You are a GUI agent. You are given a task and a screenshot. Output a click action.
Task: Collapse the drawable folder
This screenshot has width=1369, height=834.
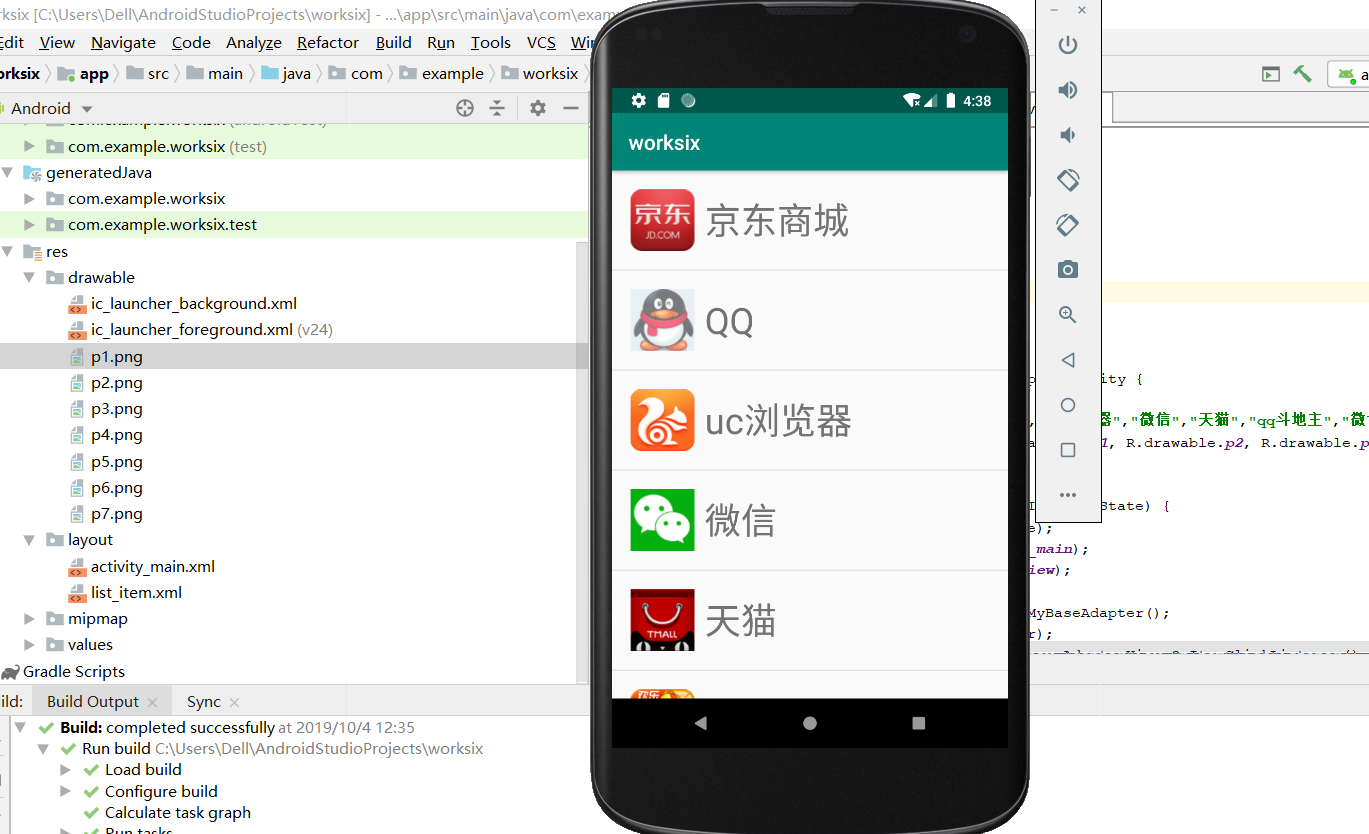click(x=29, y=277)
